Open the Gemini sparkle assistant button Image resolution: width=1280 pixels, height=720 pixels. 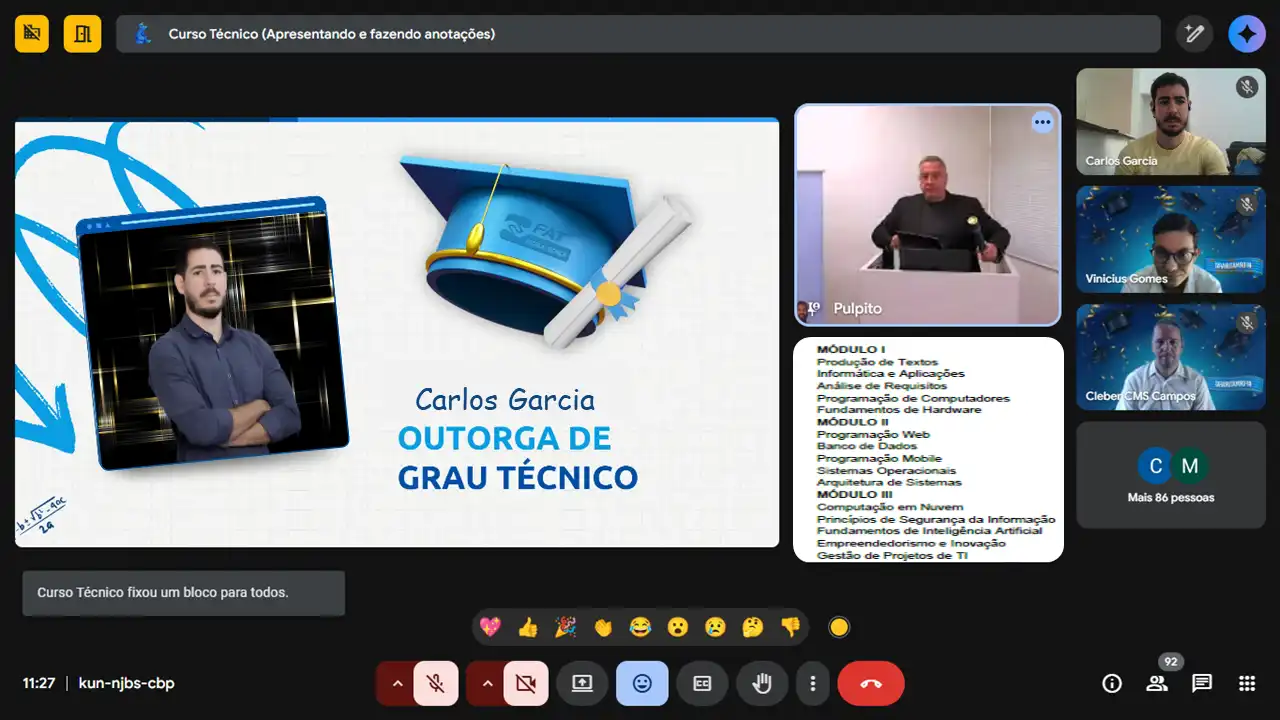[x=1247, y=34]
